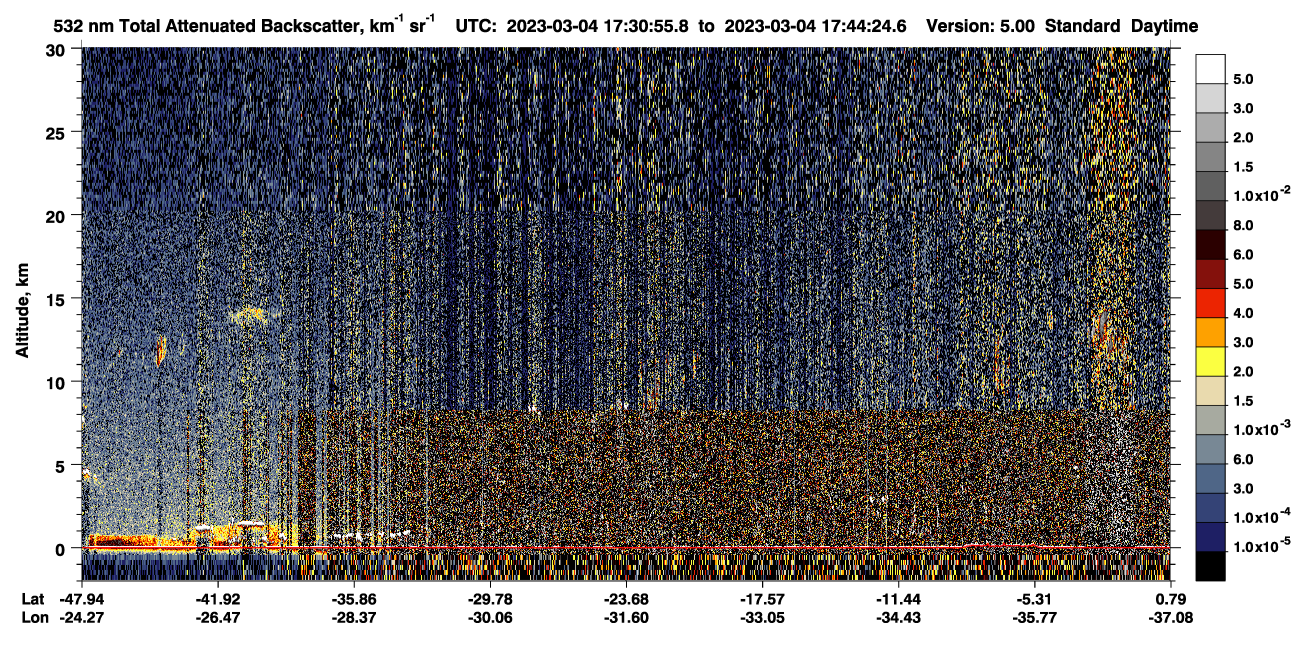Click the longitude value '-28.37'
The image size is (1300, 667).
[353, 618]
